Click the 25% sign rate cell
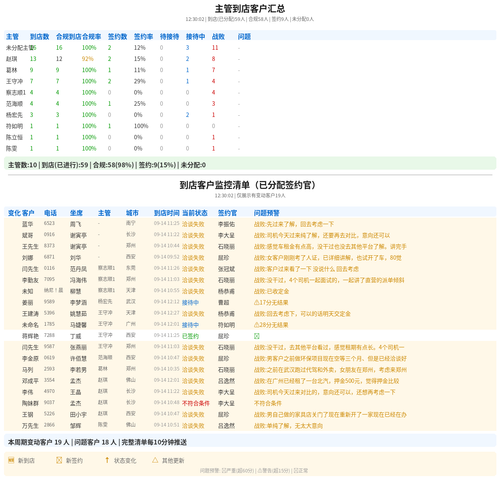 pos(140,104)
